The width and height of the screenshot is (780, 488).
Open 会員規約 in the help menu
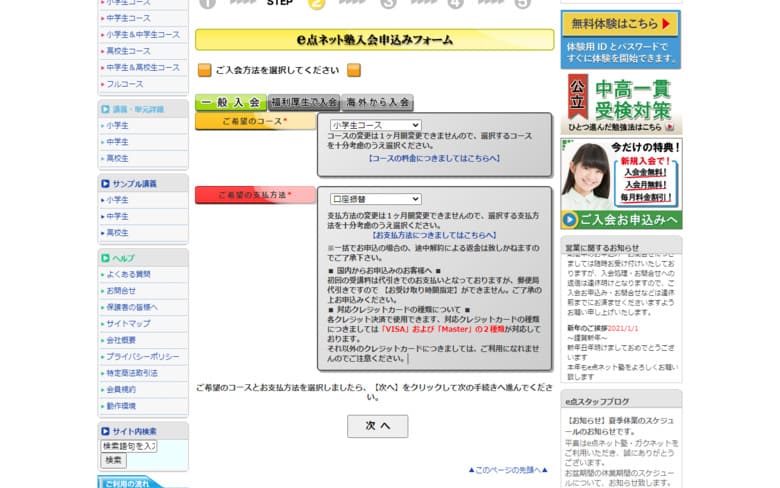pos(121,390)
